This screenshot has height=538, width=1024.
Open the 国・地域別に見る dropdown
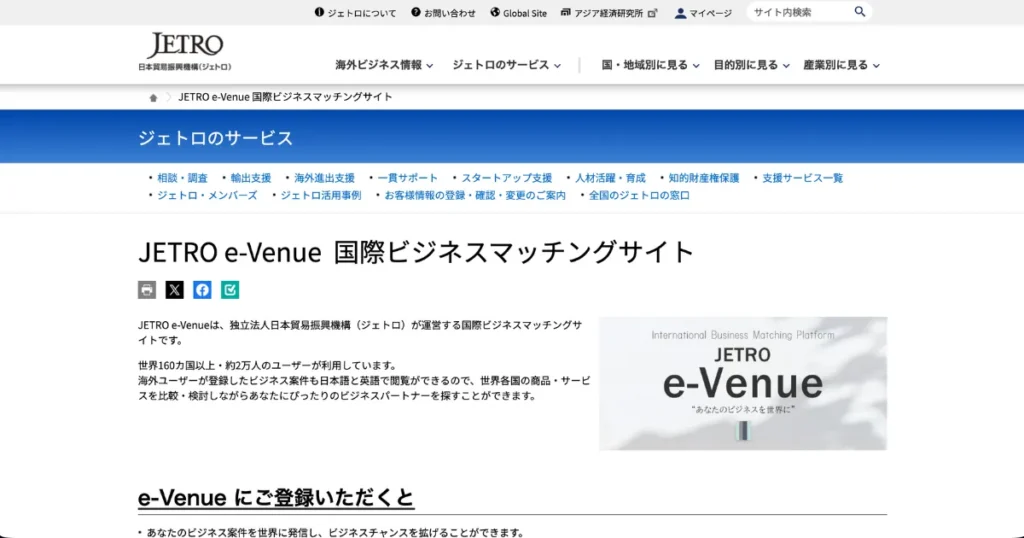[650, 65]
